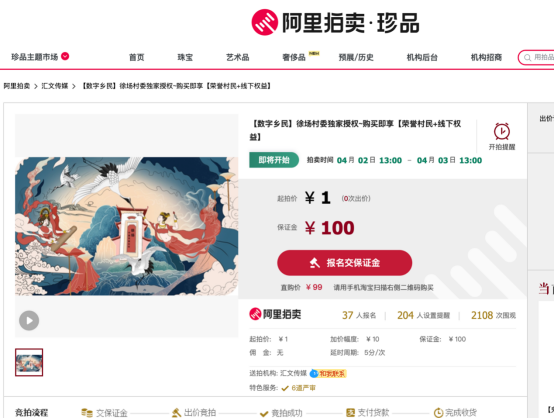Screen dimensions: 554x418
Task: Click the search input field
Action: point(543,58)
